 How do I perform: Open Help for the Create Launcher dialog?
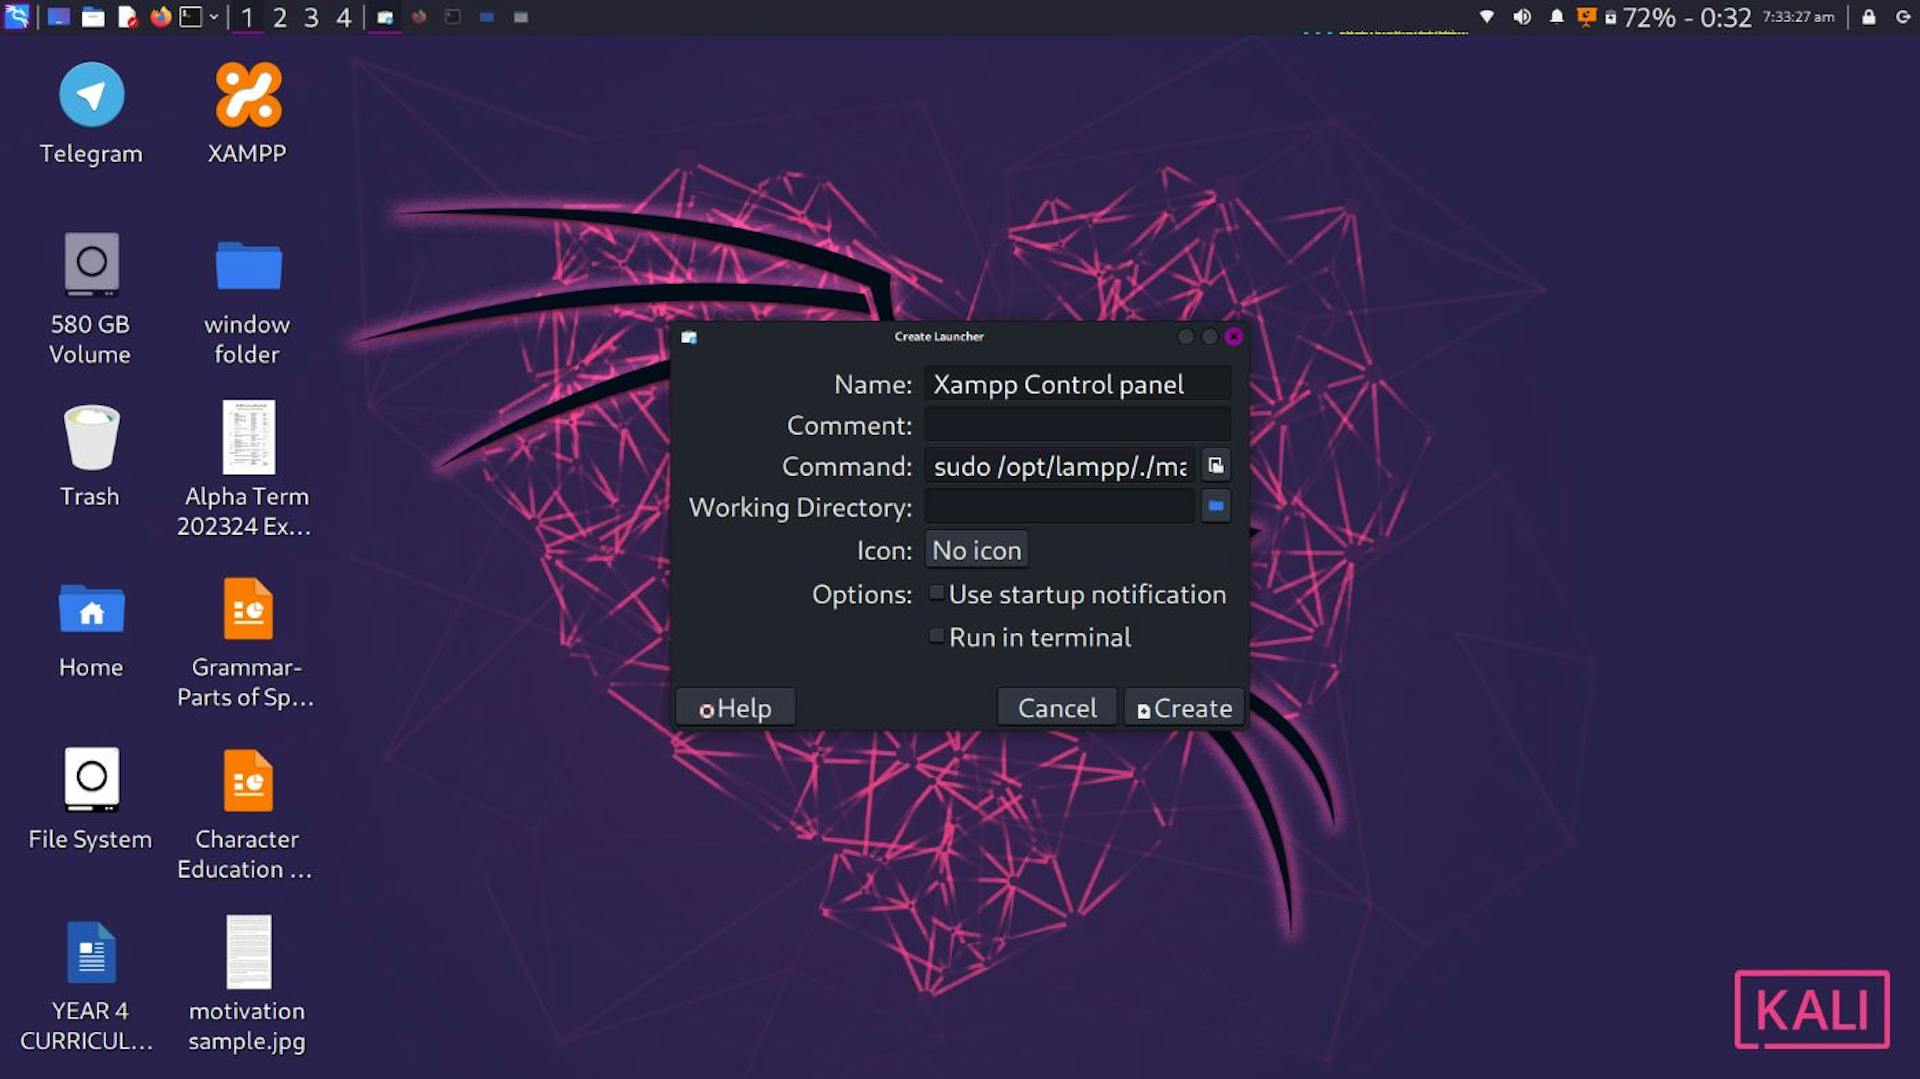tap(735, 707)
